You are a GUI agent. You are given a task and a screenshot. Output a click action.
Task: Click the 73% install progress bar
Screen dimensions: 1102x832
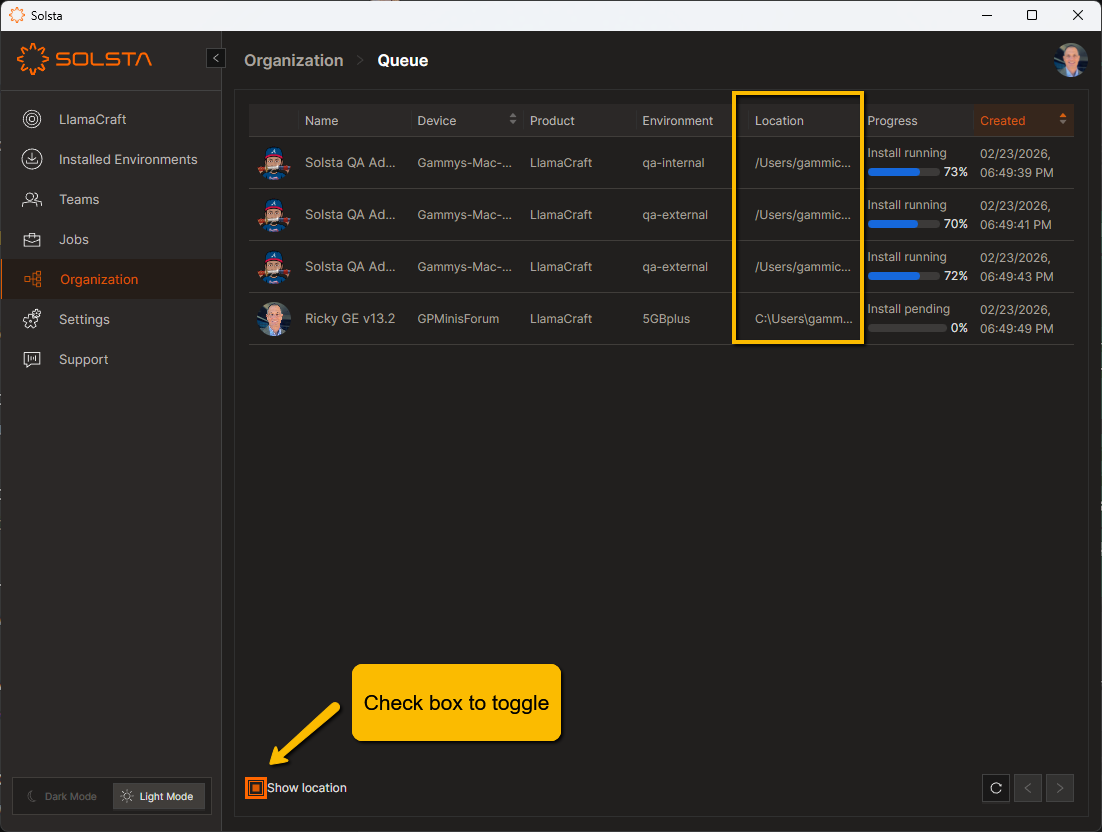pos(903,172)
